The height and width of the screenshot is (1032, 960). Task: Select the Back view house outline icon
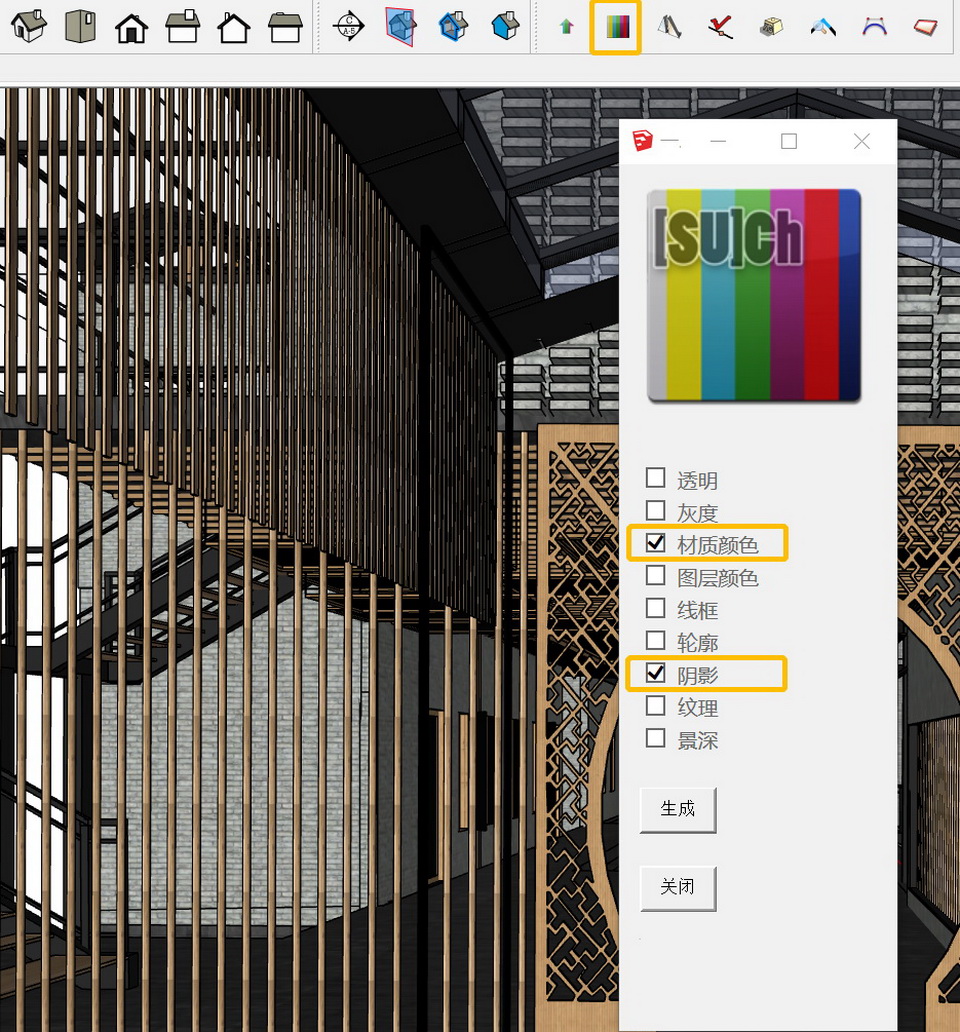coord(234,27)
